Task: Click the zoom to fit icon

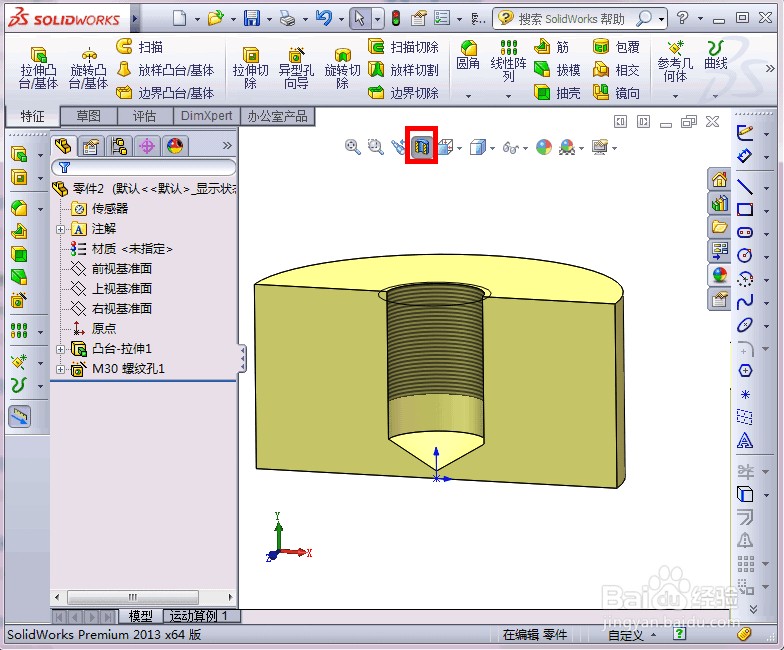Action: coord(352,146)
